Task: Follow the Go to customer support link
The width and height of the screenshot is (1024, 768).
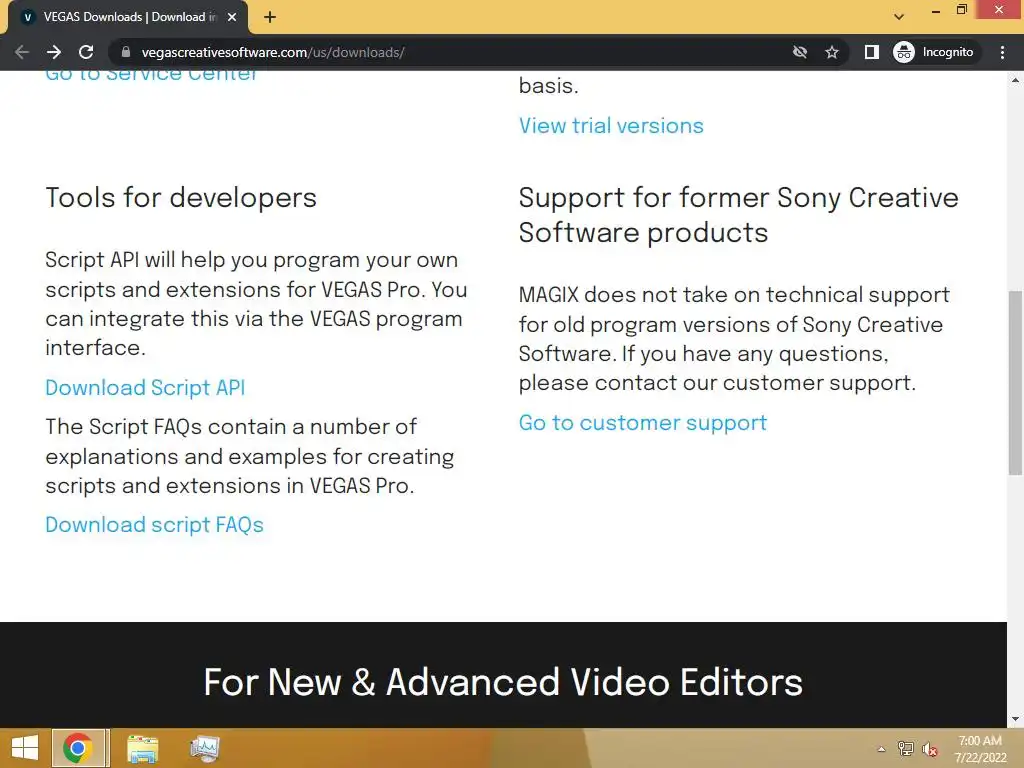Action: (643, 423)
